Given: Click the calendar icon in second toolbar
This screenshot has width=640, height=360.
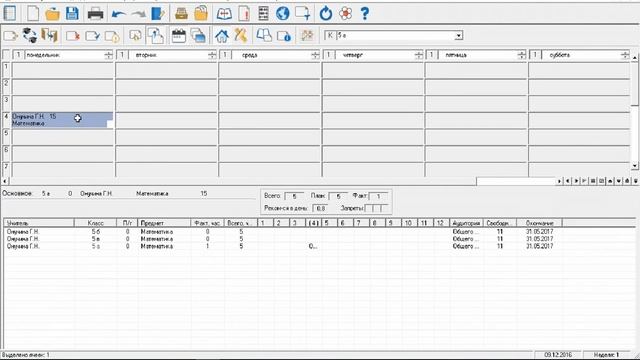Looking at the screenshot, I should pyautogui.click(x=179, y=36).
